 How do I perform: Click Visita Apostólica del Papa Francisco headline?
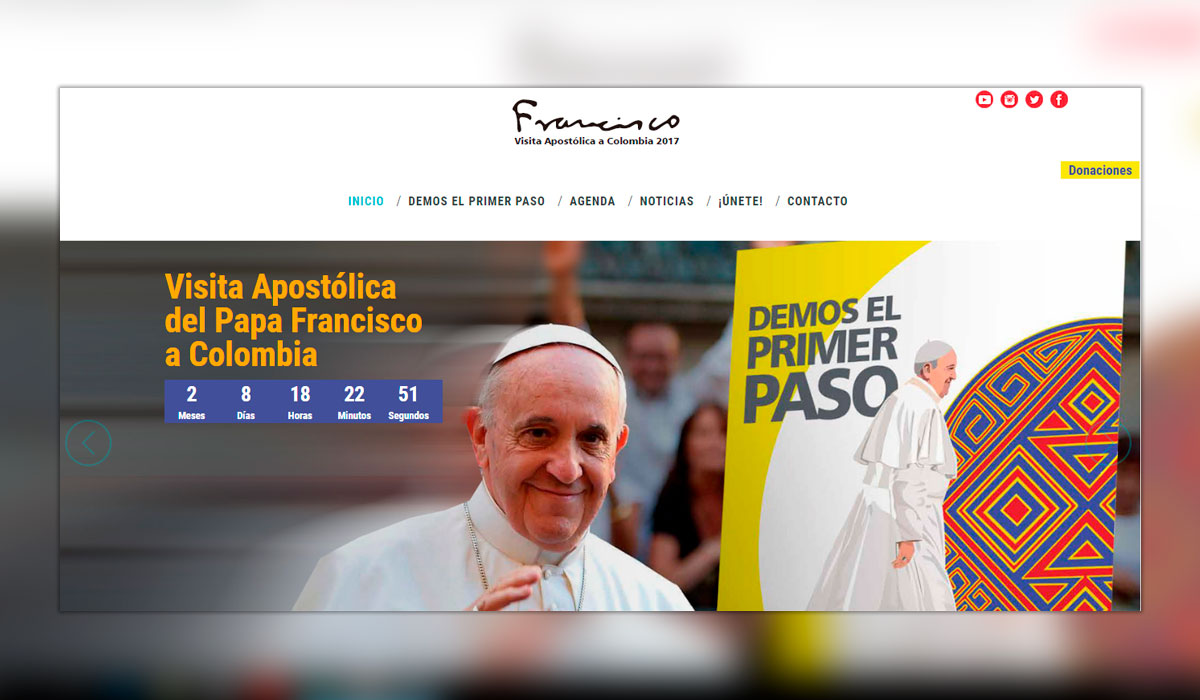pos(293,320)
